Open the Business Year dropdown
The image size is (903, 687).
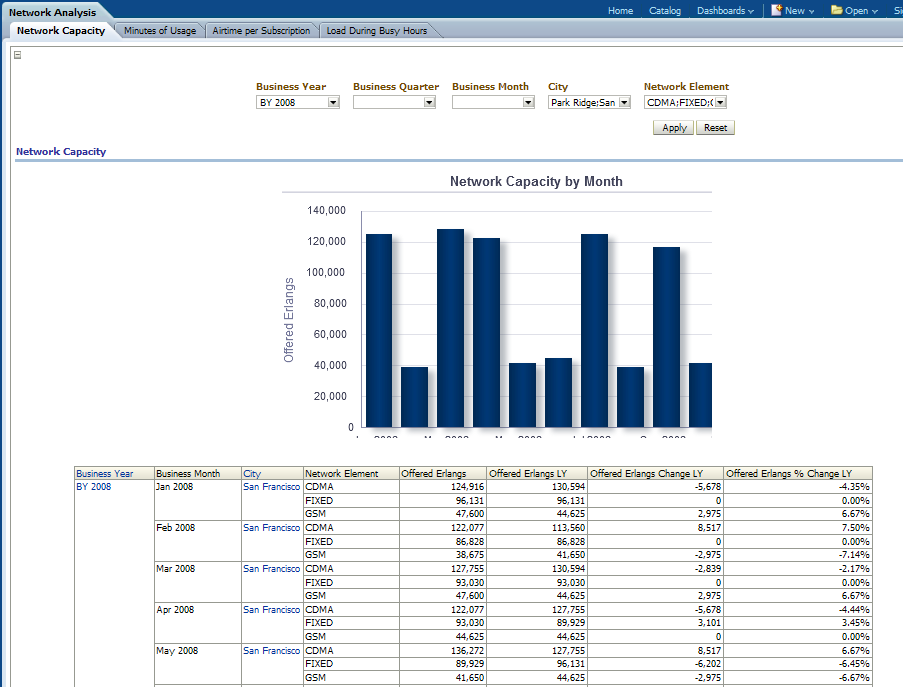click(x=333, y=102)
